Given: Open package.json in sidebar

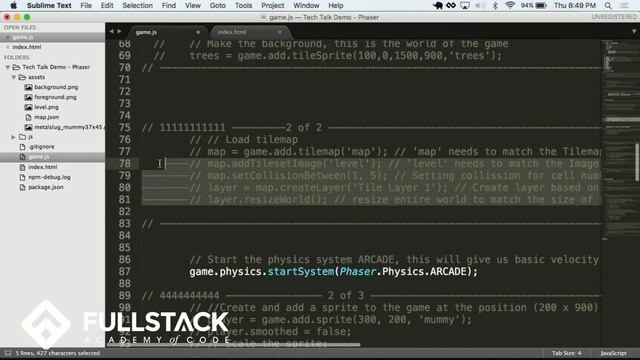Looking at the screenshot, I should coord(46,187).
